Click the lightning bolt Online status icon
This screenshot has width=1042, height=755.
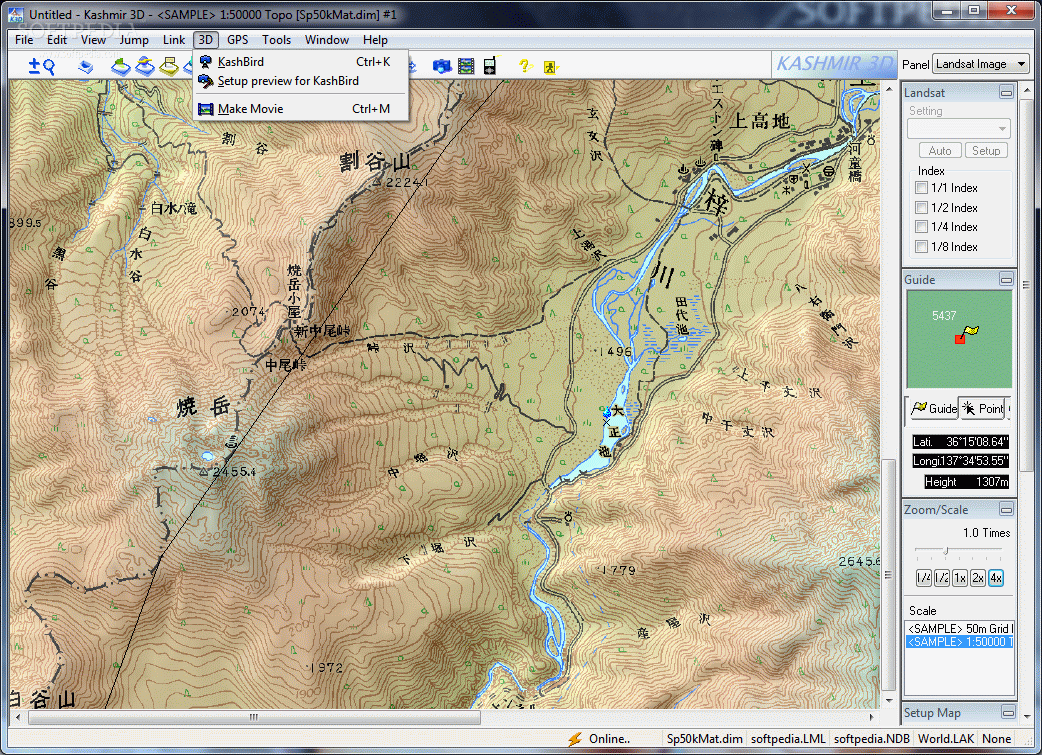574,738
